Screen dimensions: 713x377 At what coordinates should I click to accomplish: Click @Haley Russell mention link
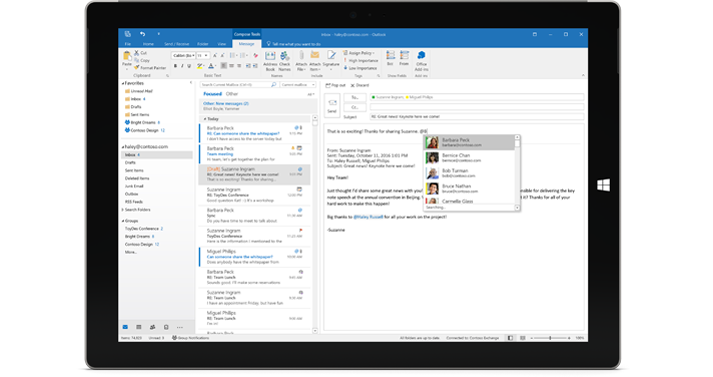(368, 217)
